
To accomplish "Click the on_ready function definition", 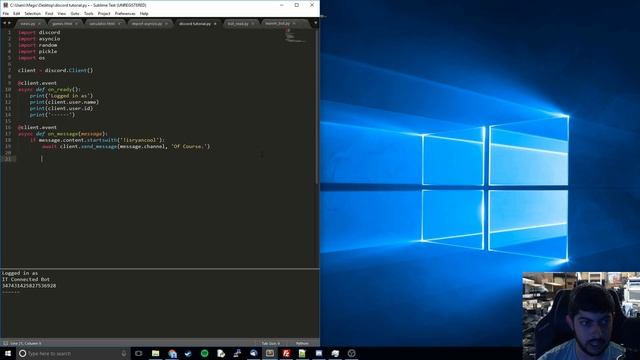I will 49,89.
